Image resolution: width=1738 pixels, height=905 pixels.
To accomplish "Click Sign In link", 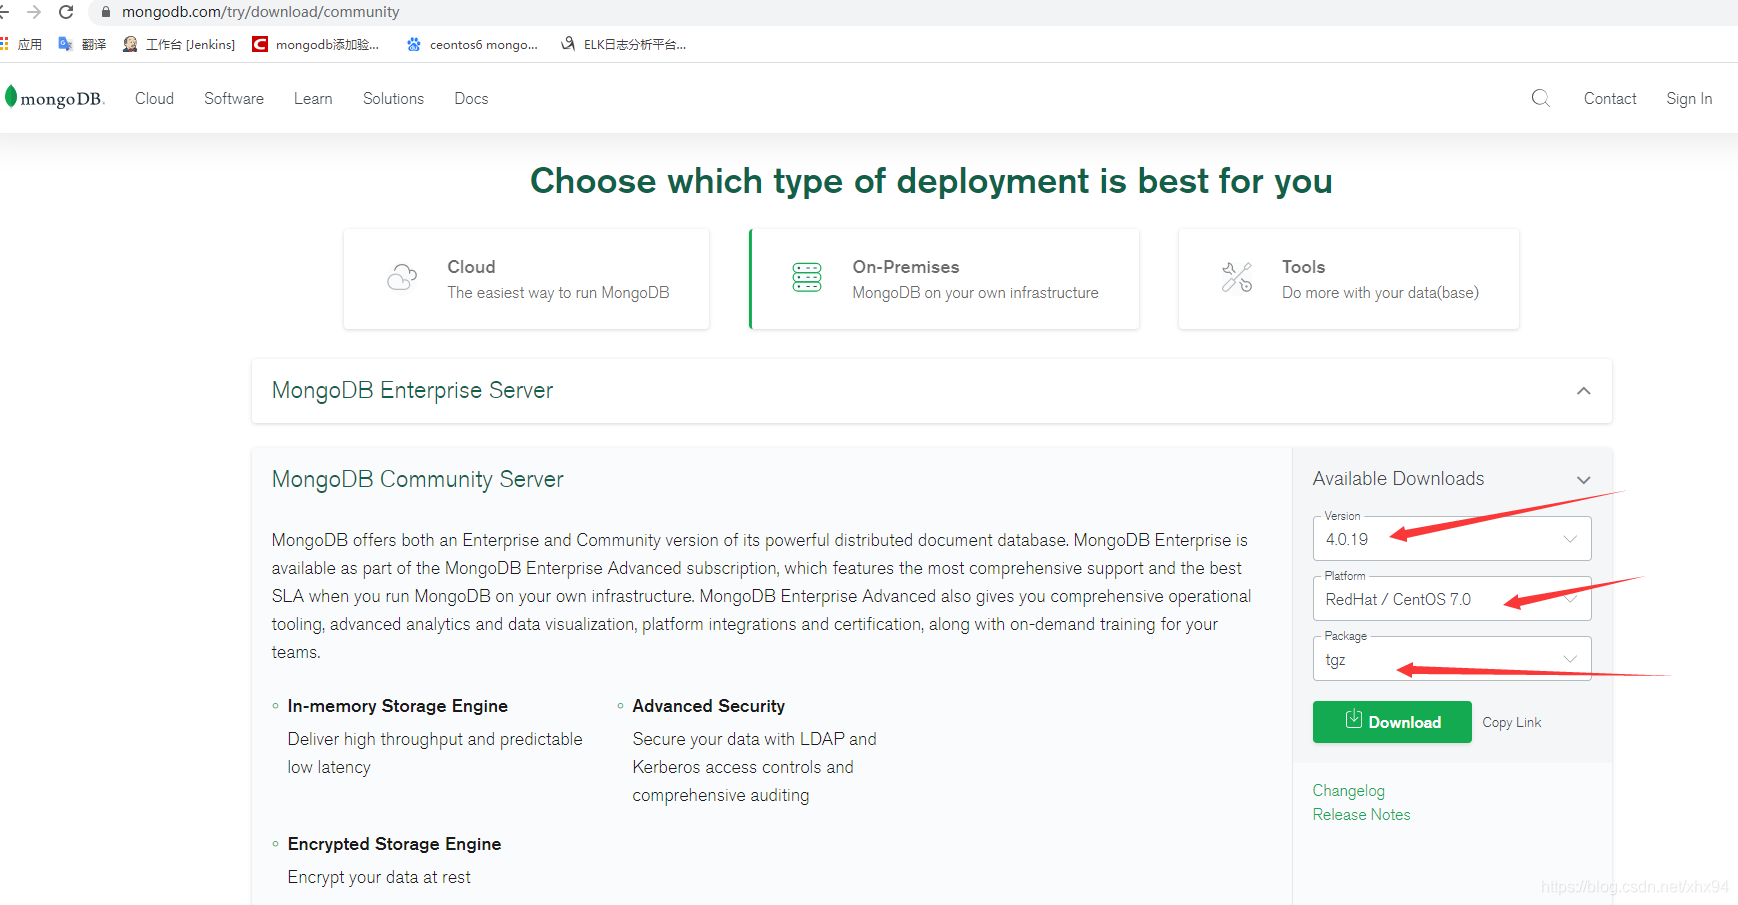I will tap(1689, 98).
